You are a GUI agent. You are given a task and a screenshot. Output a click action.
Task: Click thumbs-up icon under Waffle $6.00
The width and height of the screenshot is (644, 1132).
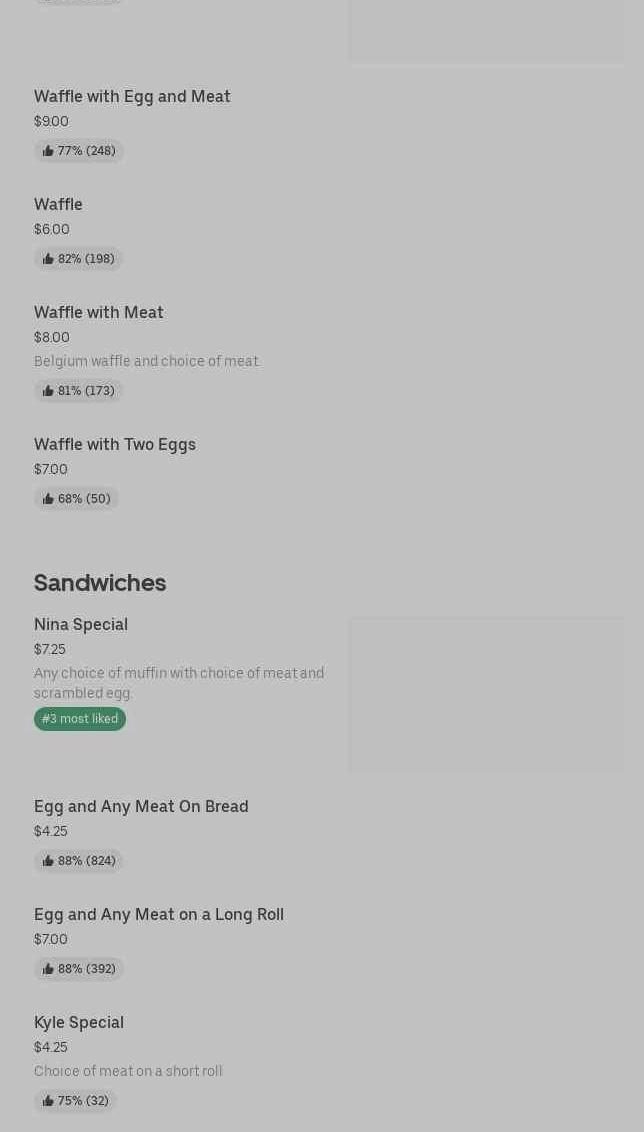coord(48,259)
